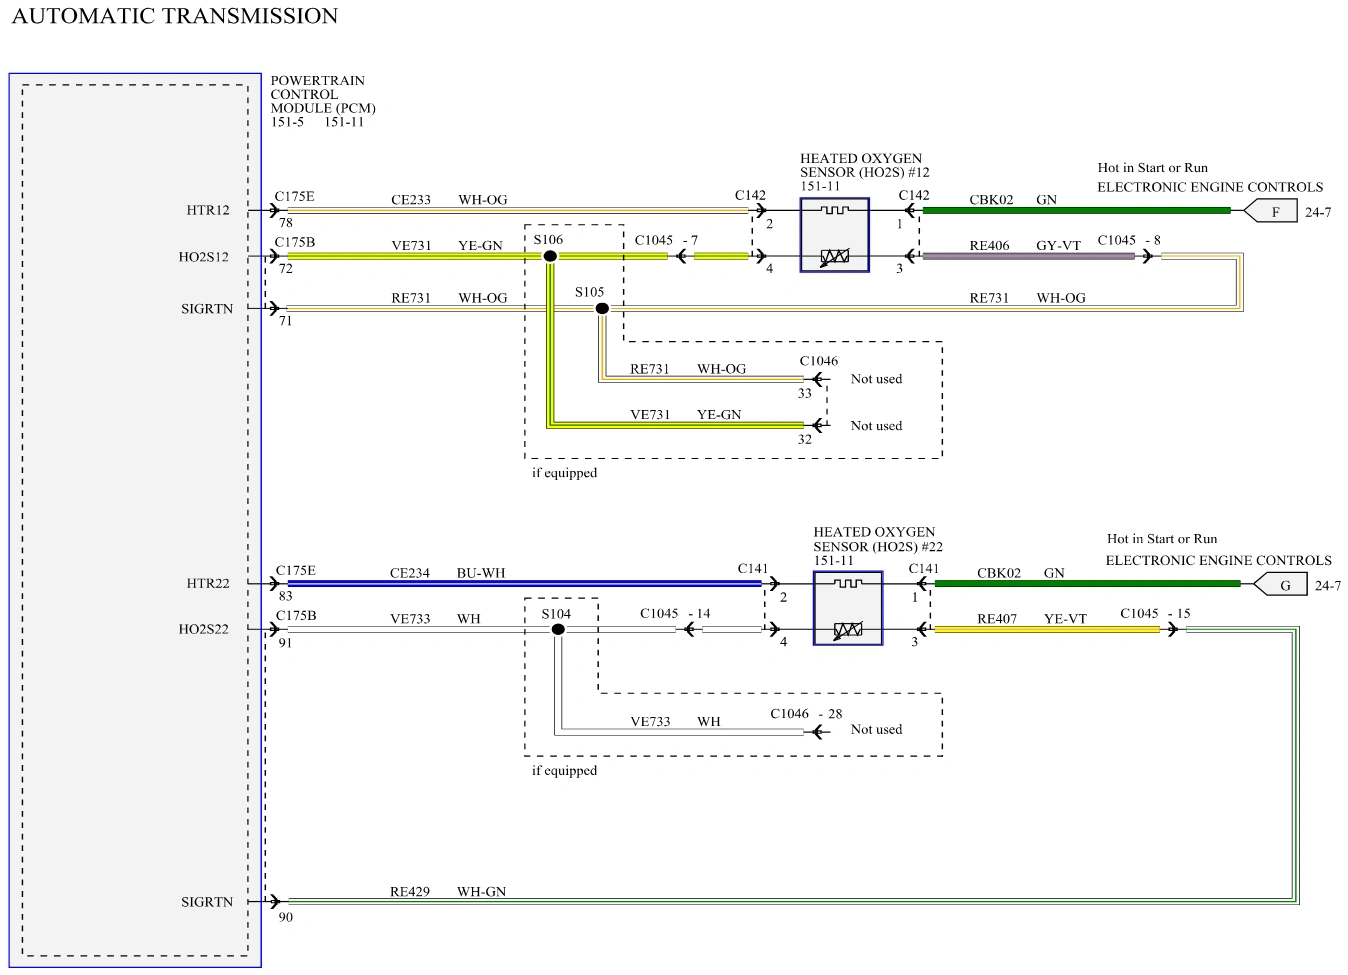Click the C175B connector label at pin 72
The width and height of the screenshot is (1348, 975).
294,243
